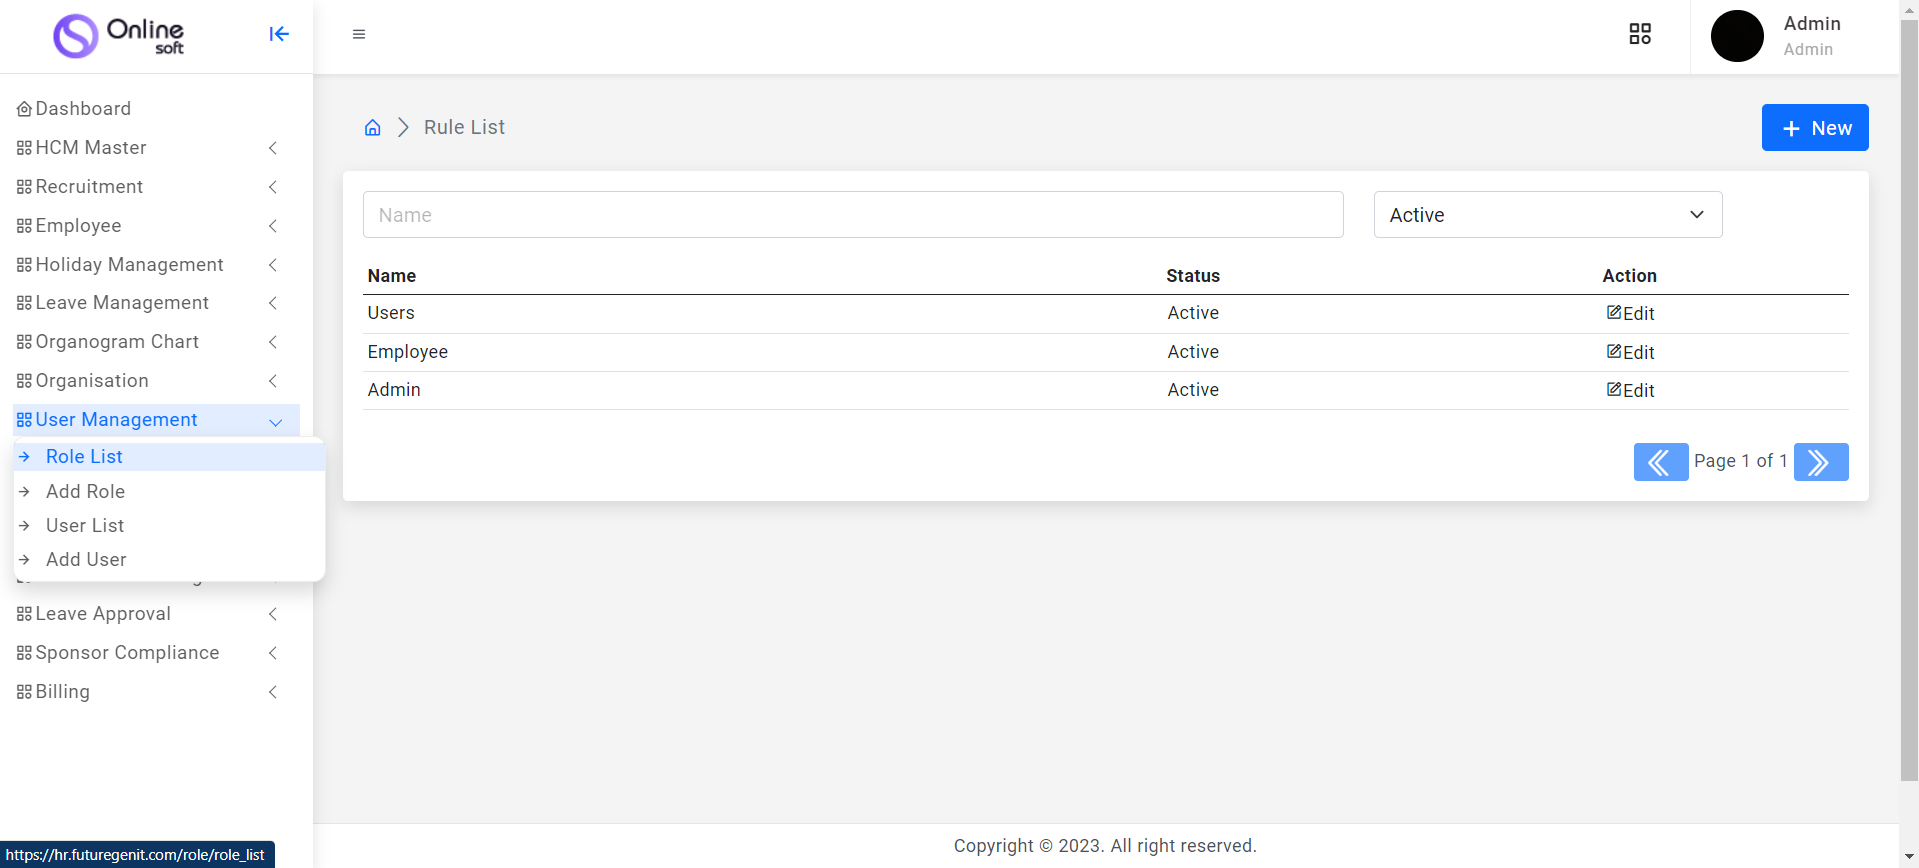
Task: Expand the HCM Master menu
Action: click(145, 148)
